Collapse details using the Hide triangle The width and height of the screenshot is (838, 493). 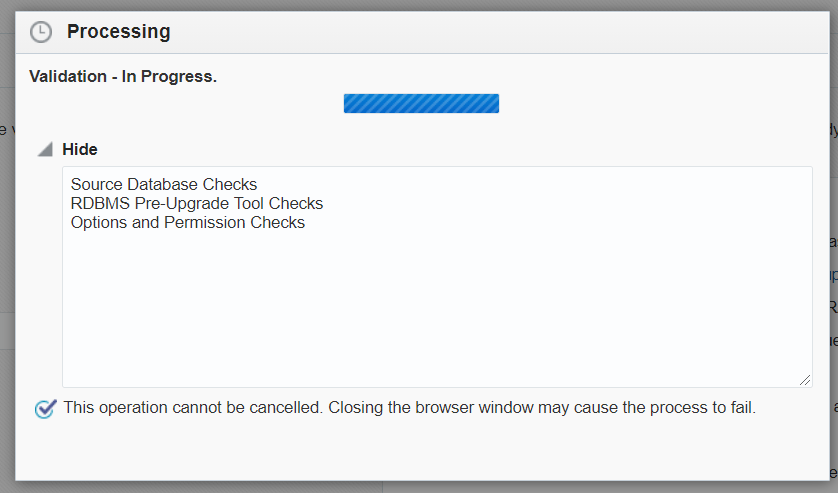(45, 150)
